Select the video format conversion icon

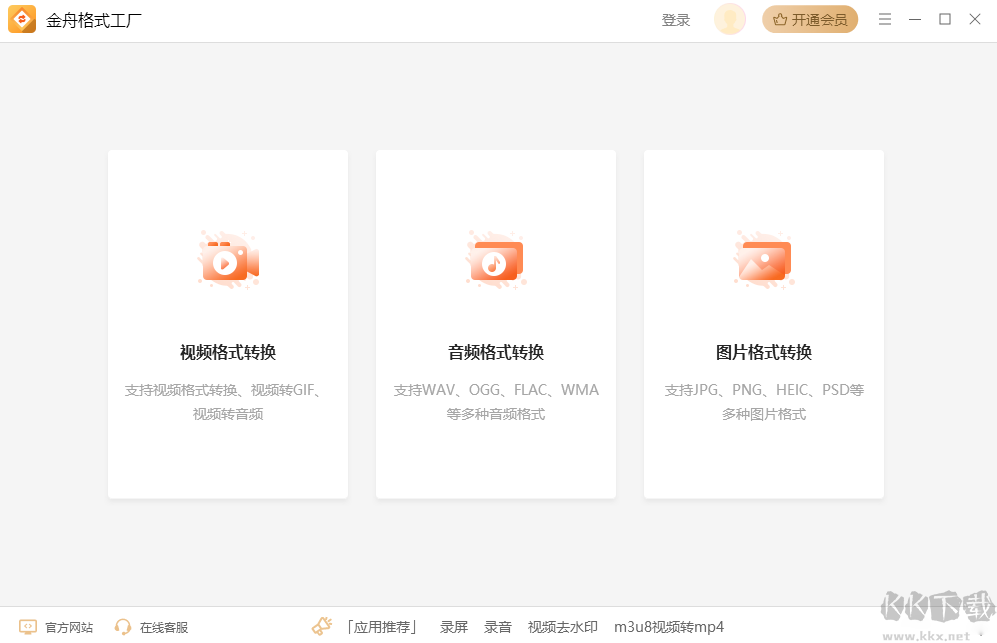click(x=227, y=260)
